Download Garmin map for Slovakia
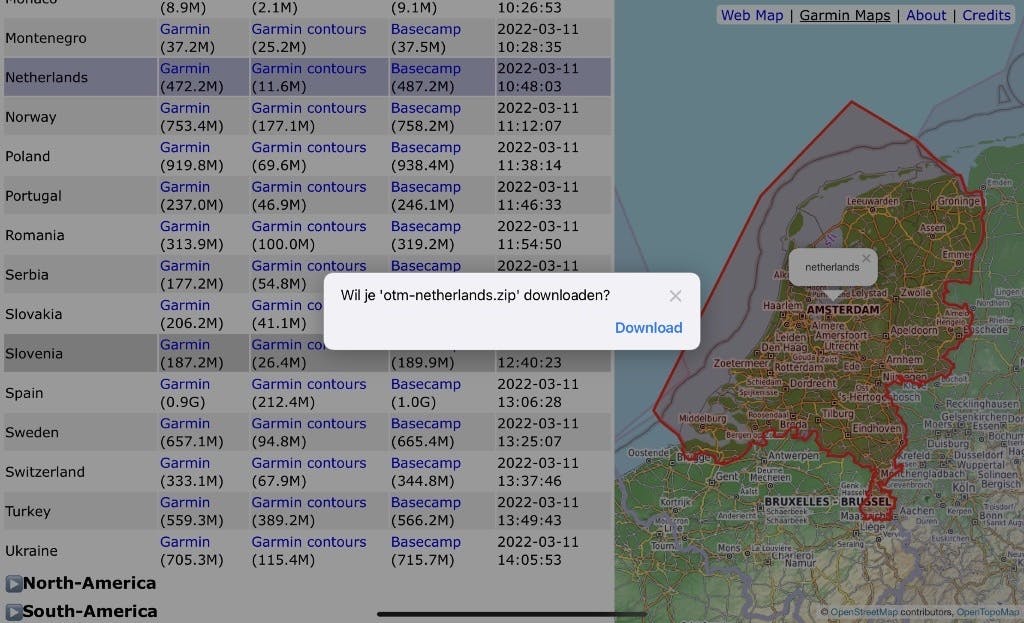Screen dimensions: 1024x623 tap(185, 306)
